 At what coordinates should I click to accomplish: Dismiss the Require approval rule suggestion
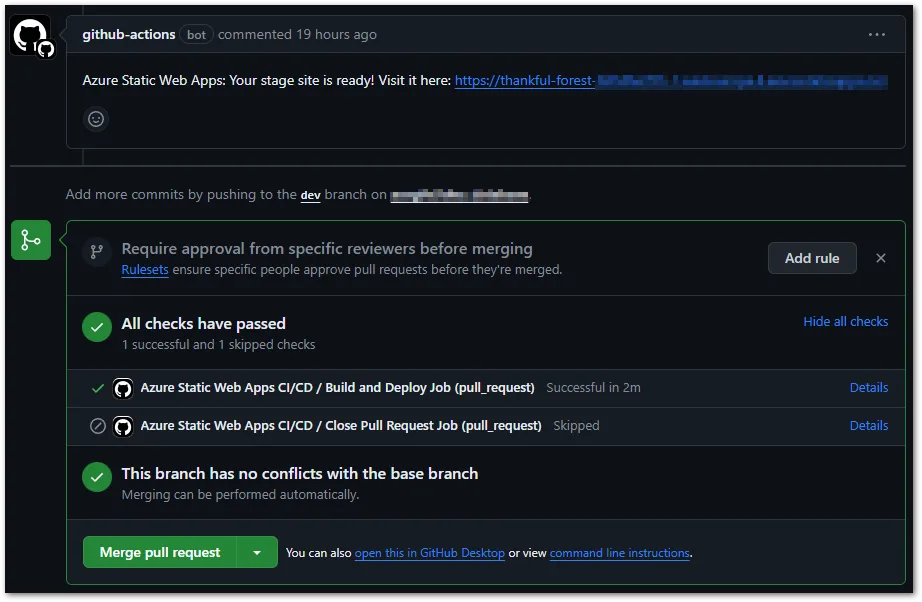880,258
